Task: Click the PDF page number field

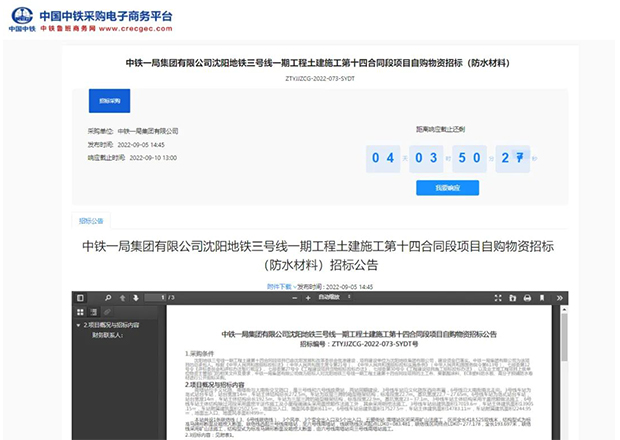Action: [x=155, y=298]
